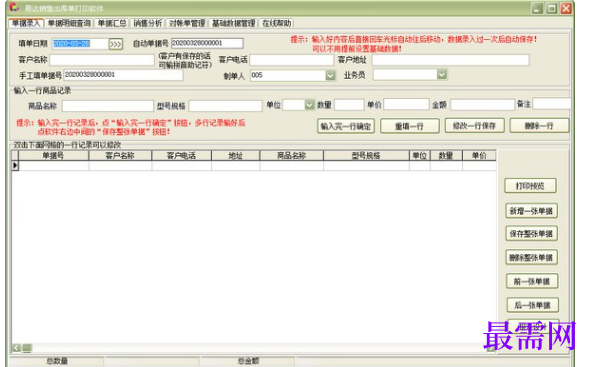
Task: Click the 删除一行 button
Action: [x=539, y=126]
